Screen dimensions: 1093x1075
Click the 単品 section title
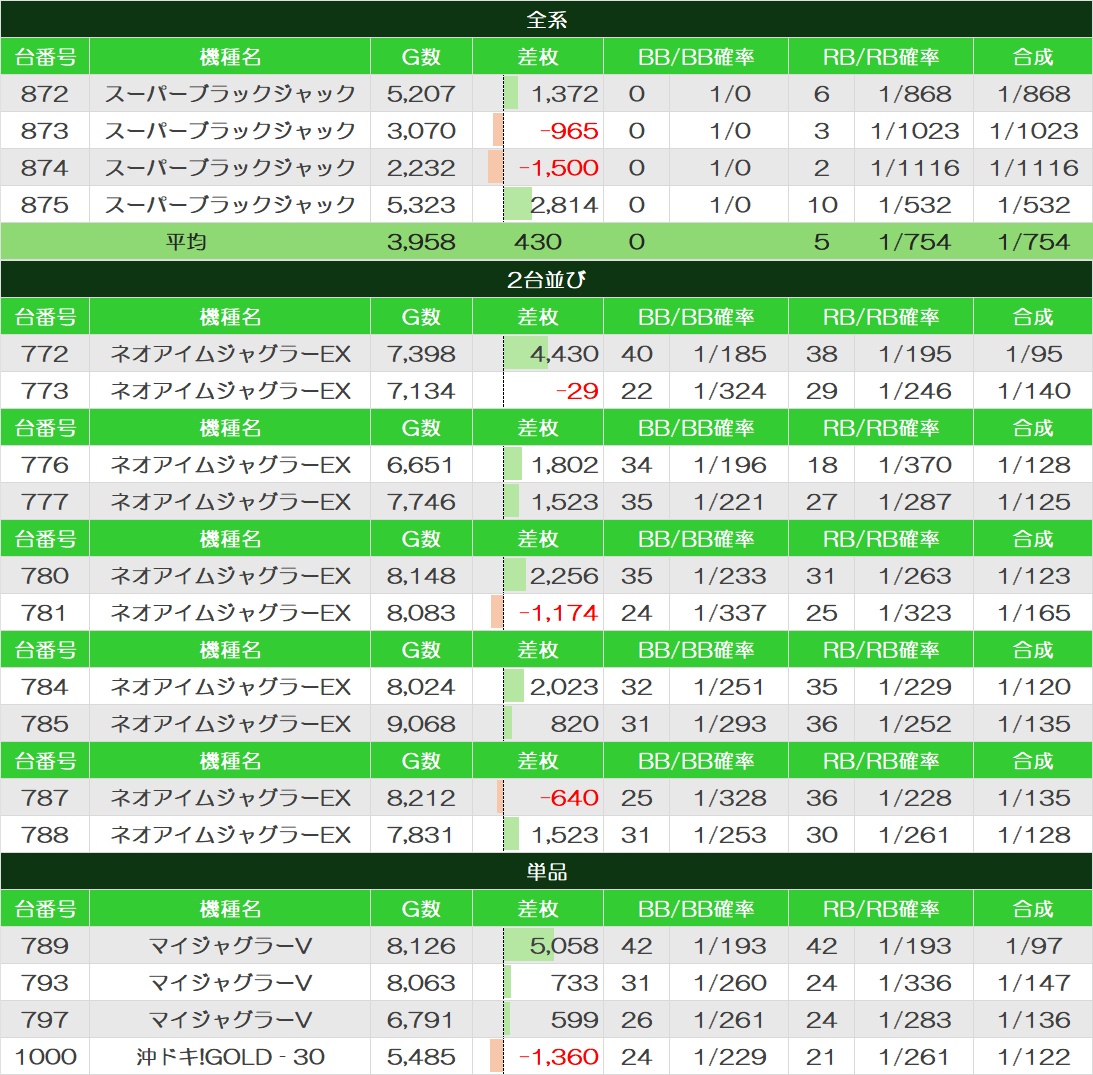point(546,871)
